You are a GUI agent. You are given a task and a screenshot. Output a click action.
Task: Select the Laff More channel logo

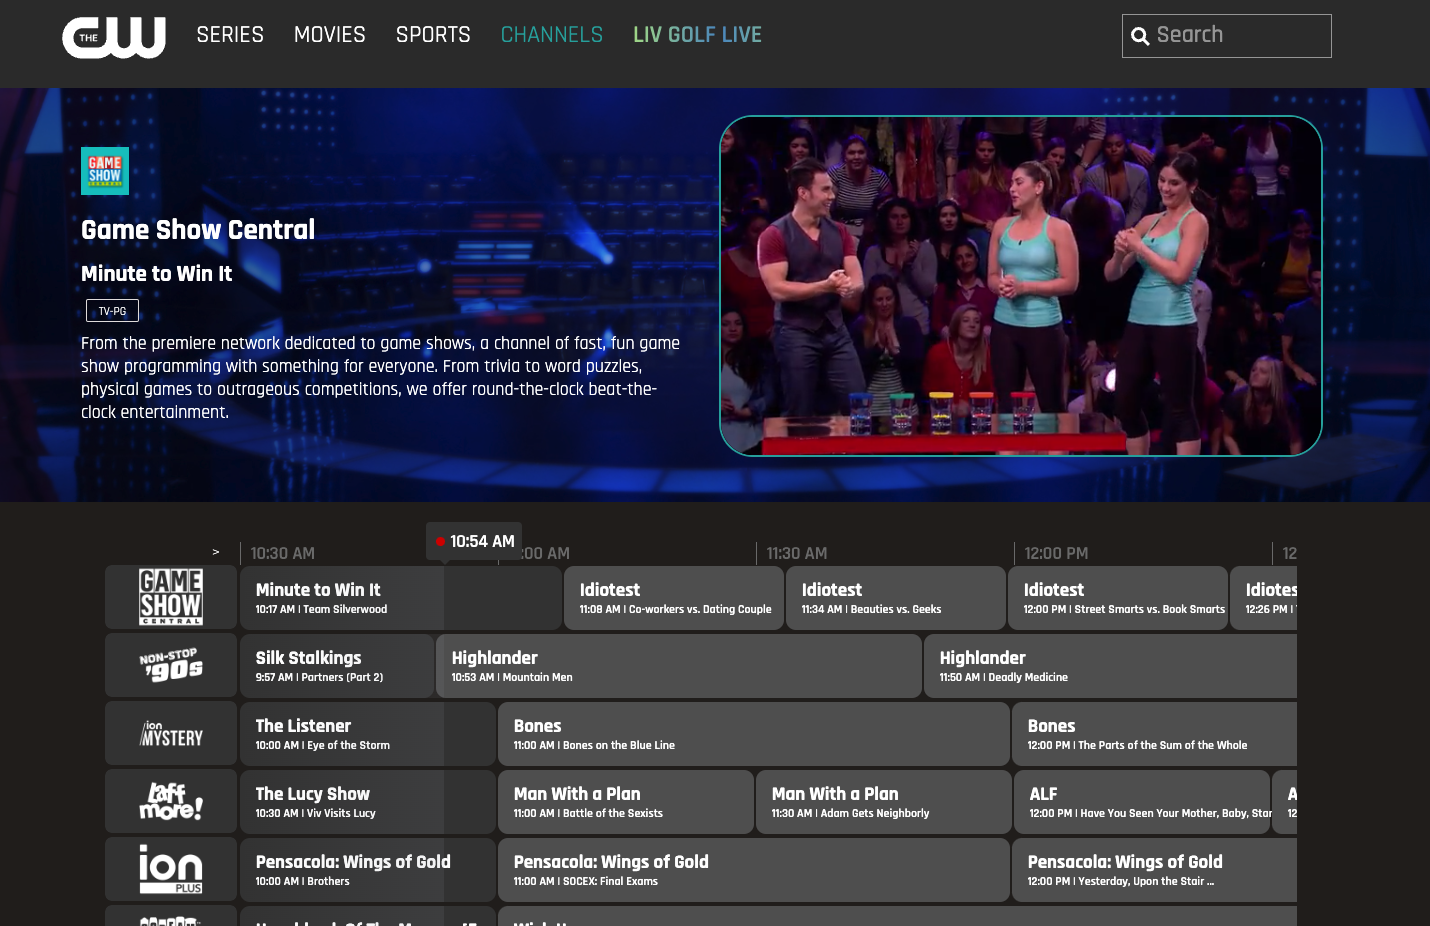click(171, 801)
